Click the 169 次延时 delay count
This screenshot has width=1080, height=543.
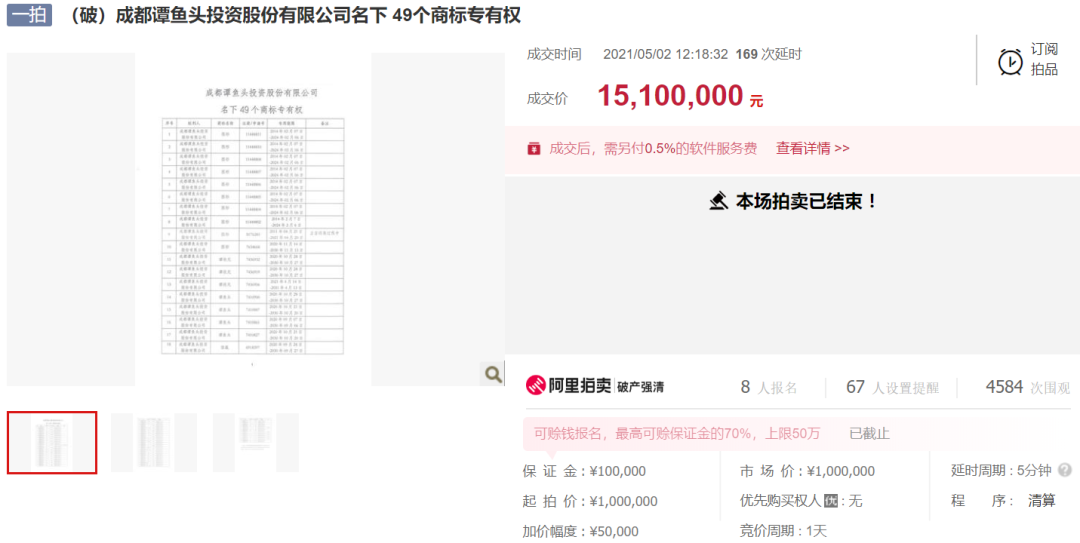pos(768,54)
